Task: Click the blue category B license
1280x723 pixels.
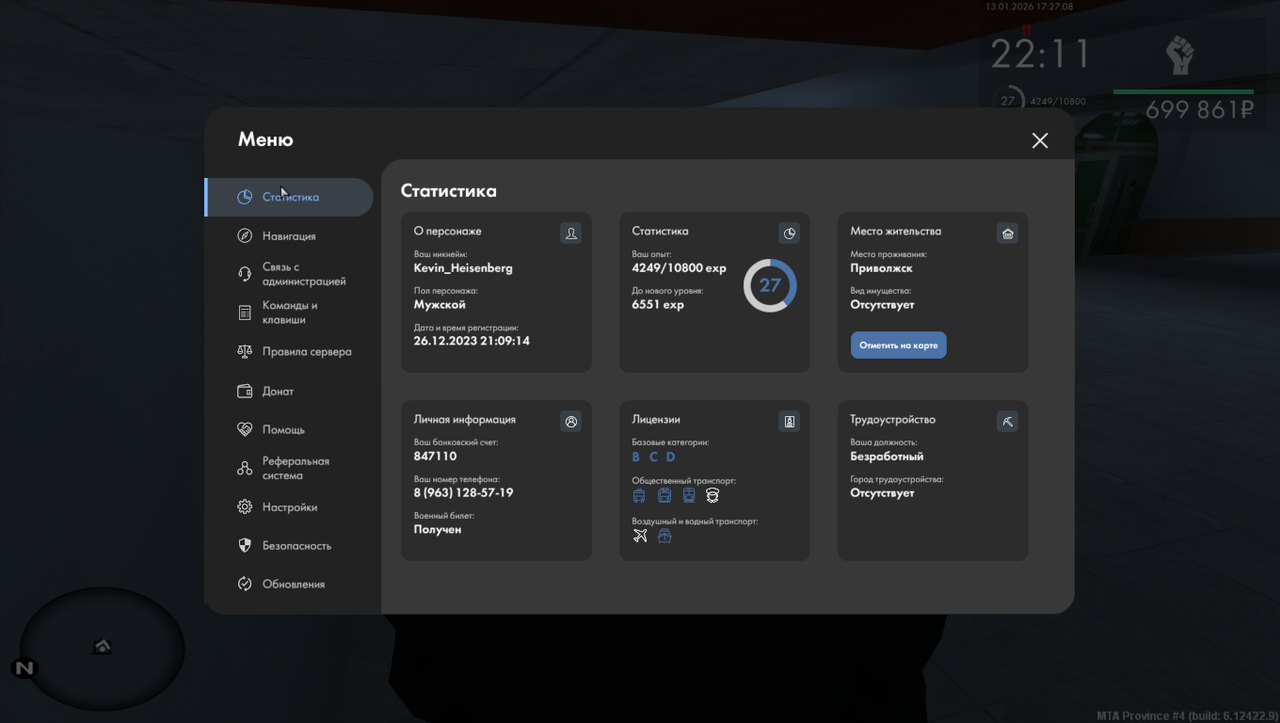Action: pos(636,457)
